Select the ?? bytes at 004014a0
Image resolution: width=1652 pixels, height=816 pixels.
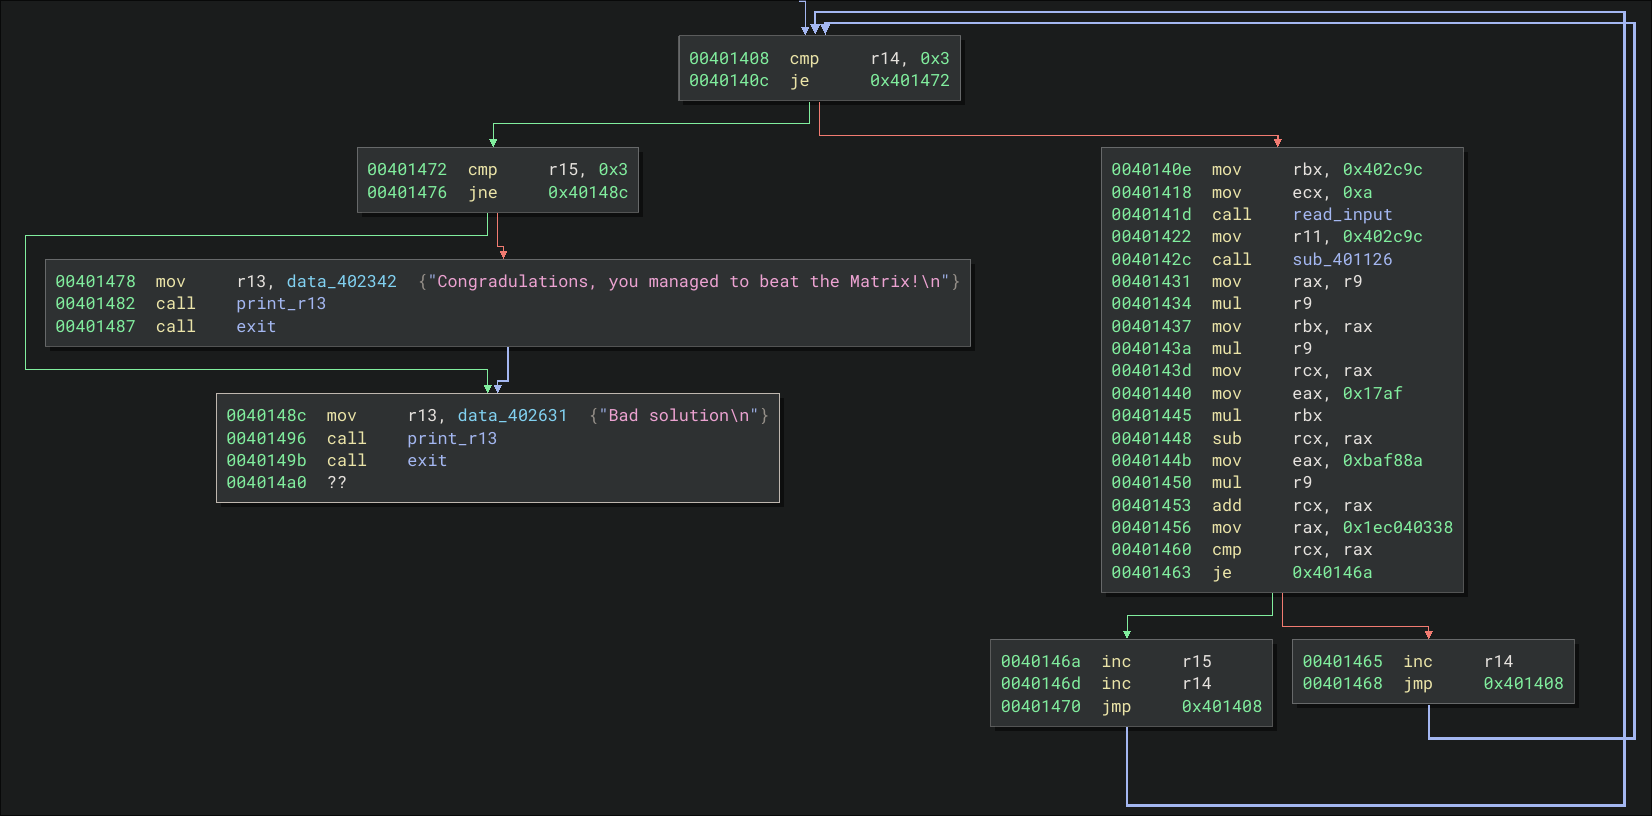pyautogui.click(x=337, y=483)
